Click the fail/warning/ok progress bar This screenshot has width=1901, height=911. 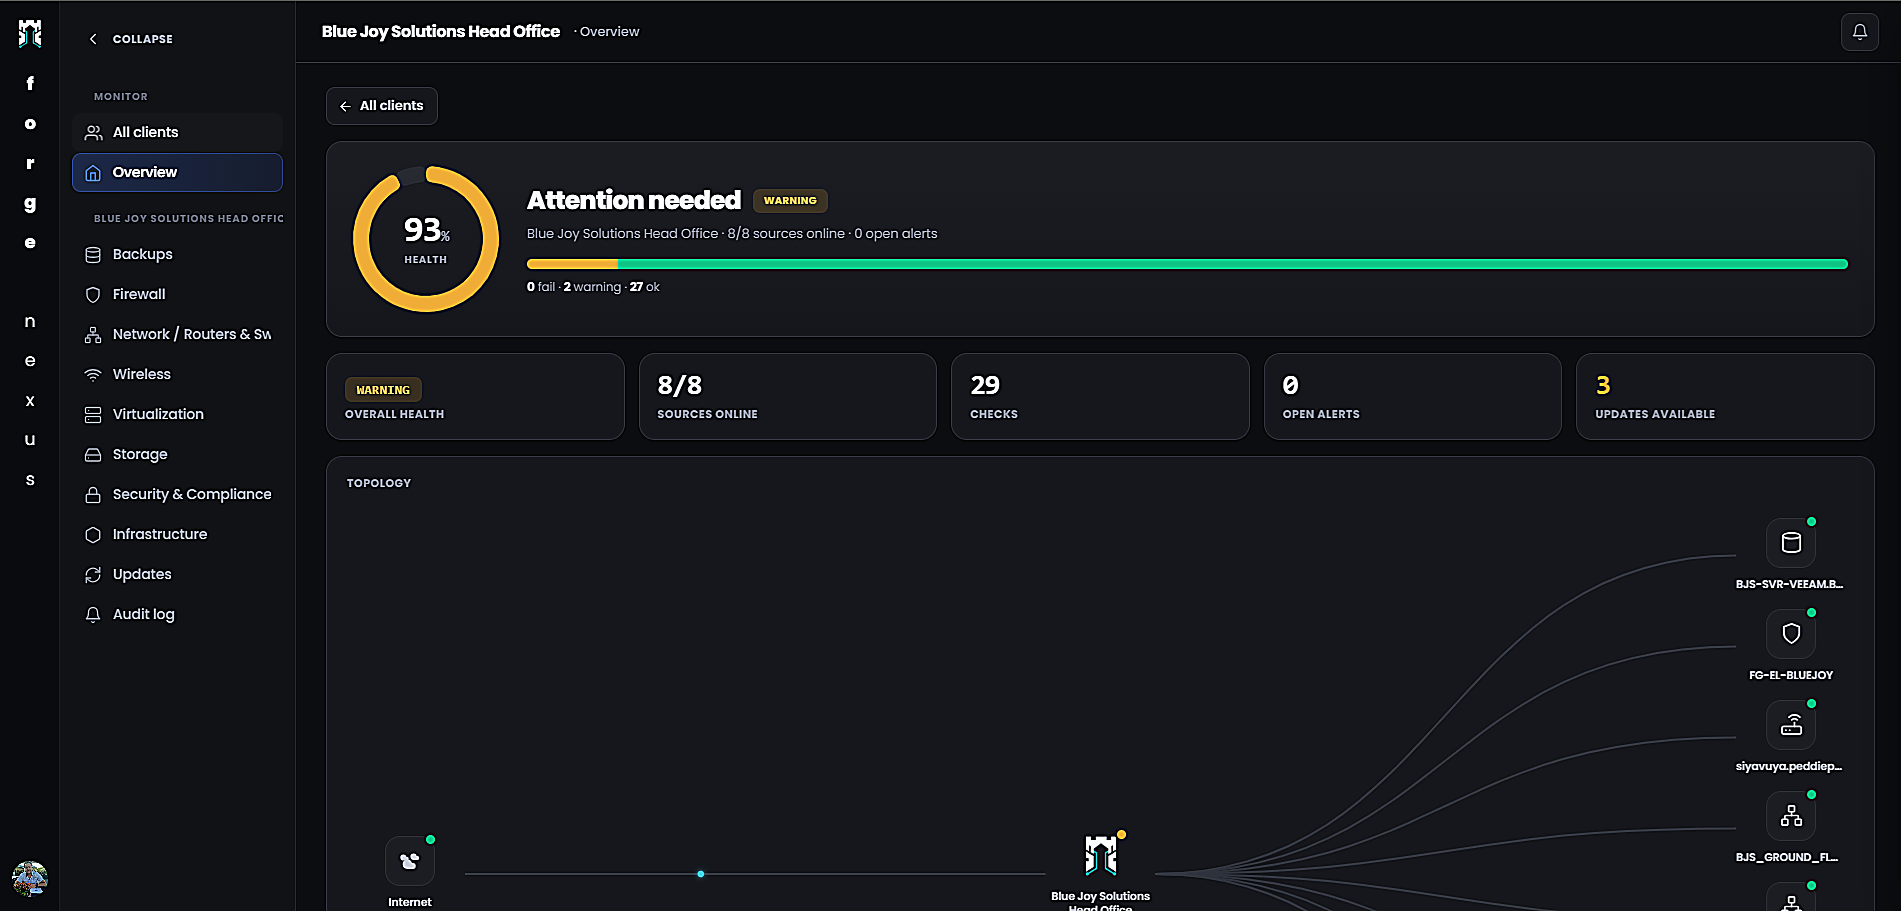click(x=1187, y=264)
